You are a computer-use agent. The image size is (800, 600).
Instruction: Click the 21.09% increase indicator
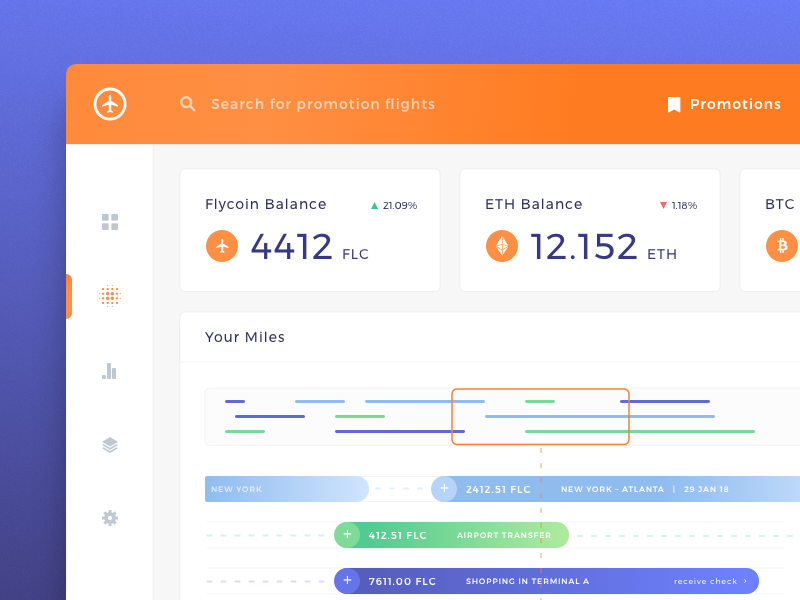pyautogui.click(x=393, y=205)
